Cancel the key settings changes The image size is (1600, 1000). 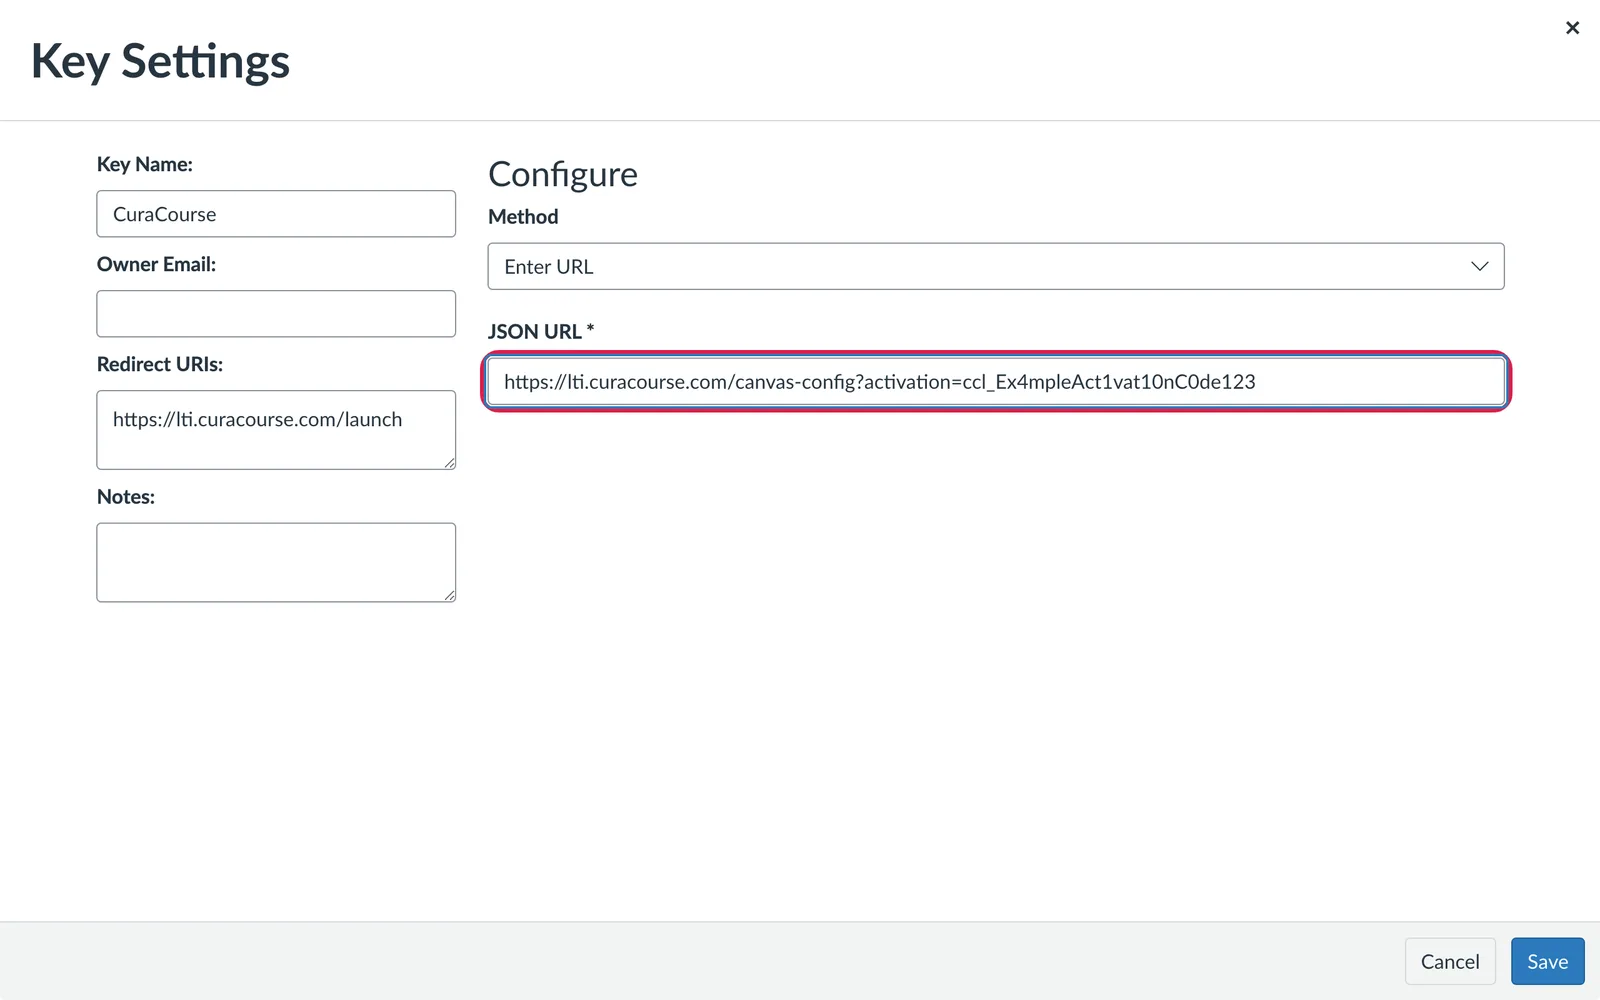pos(1450,961)
